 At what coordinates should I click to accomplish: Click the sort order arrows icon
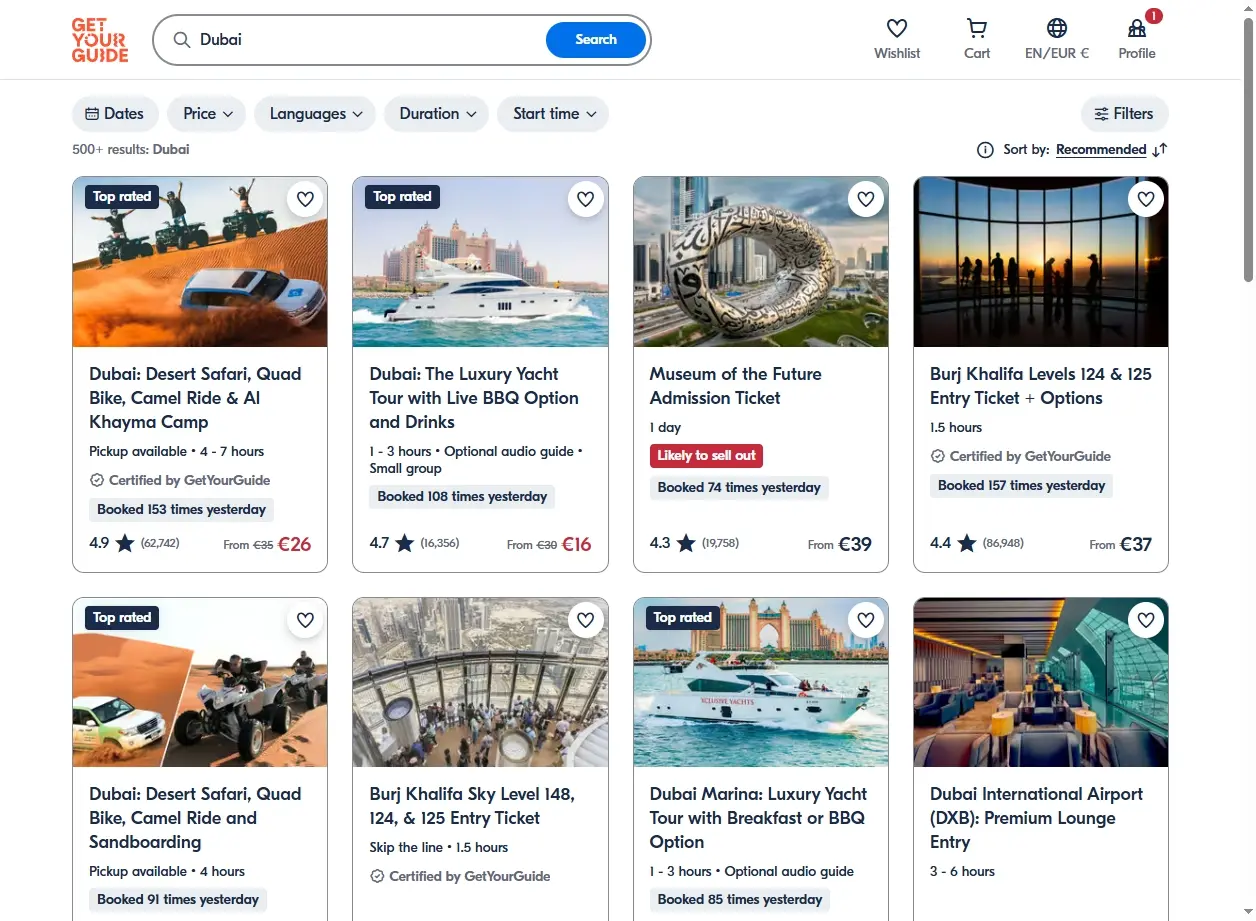click(1160, 150)
